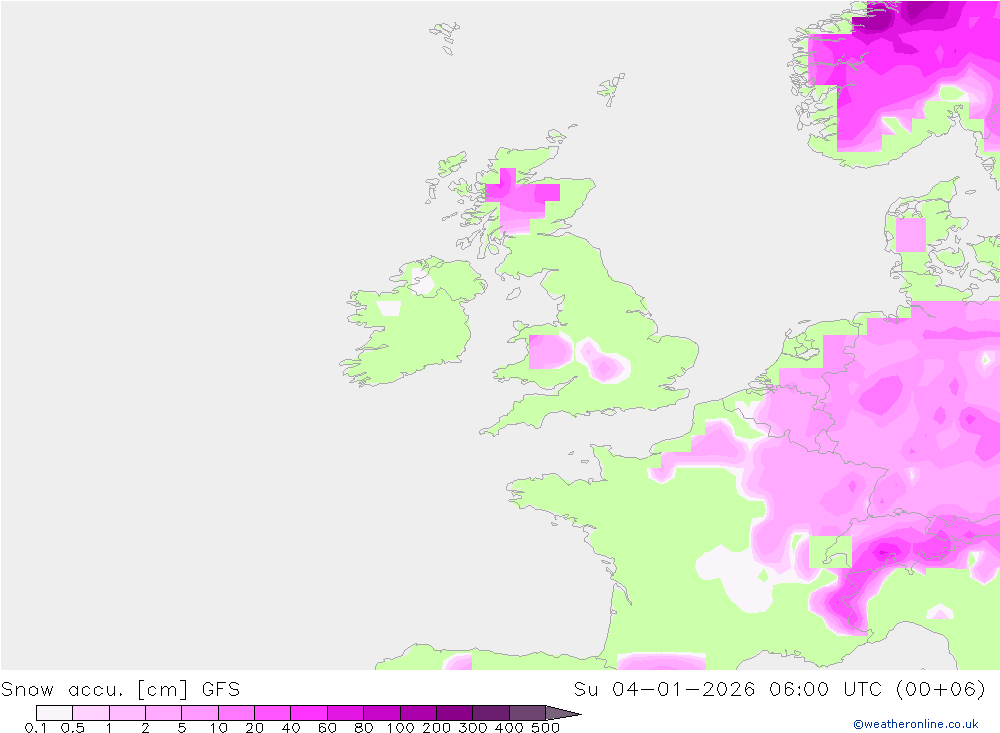The width and height of the screenshot is (1000, 733).
Task: Select the 10–20 legend color swatch
Action: (236, 713)
